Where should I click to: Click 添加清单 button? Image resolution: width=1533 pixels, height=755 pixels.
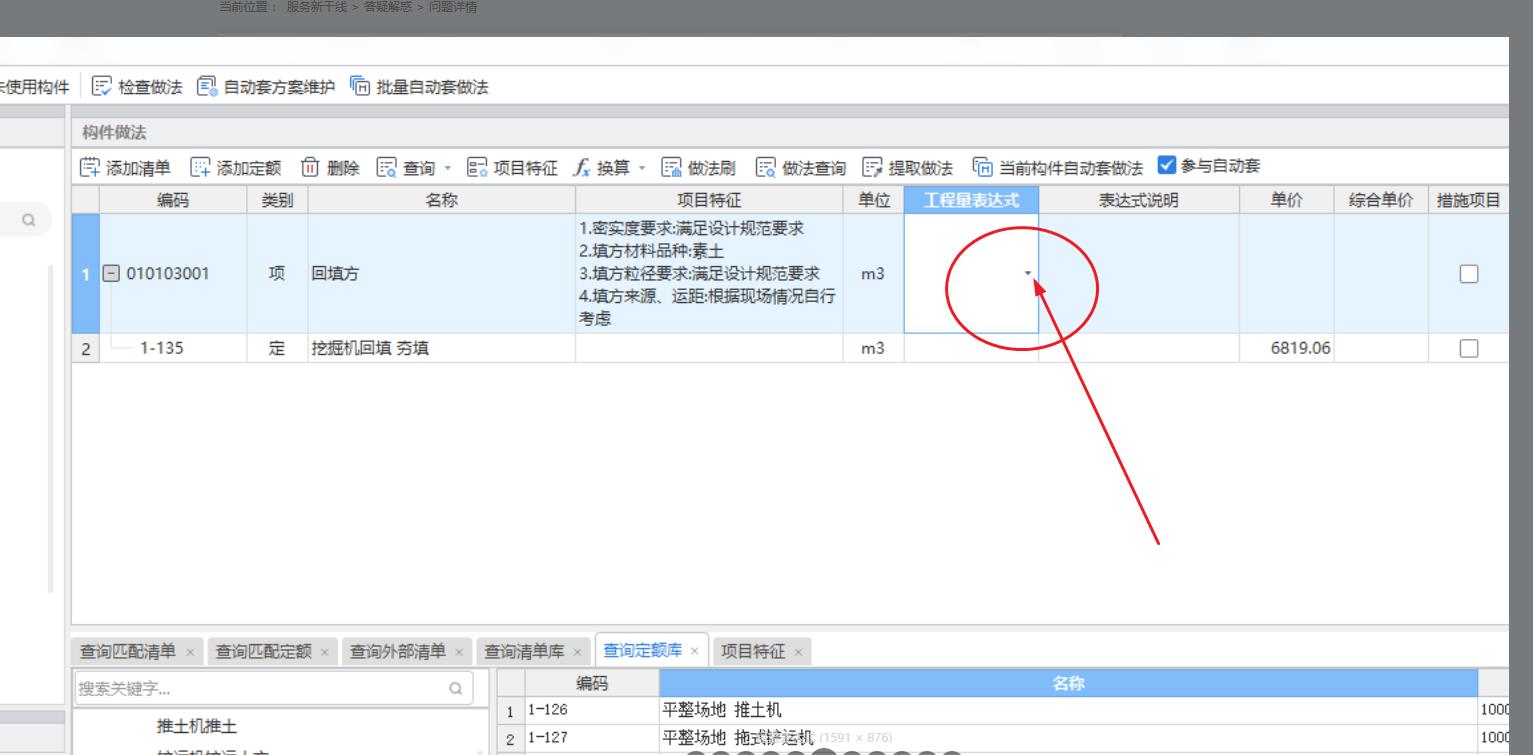(126, 167)
